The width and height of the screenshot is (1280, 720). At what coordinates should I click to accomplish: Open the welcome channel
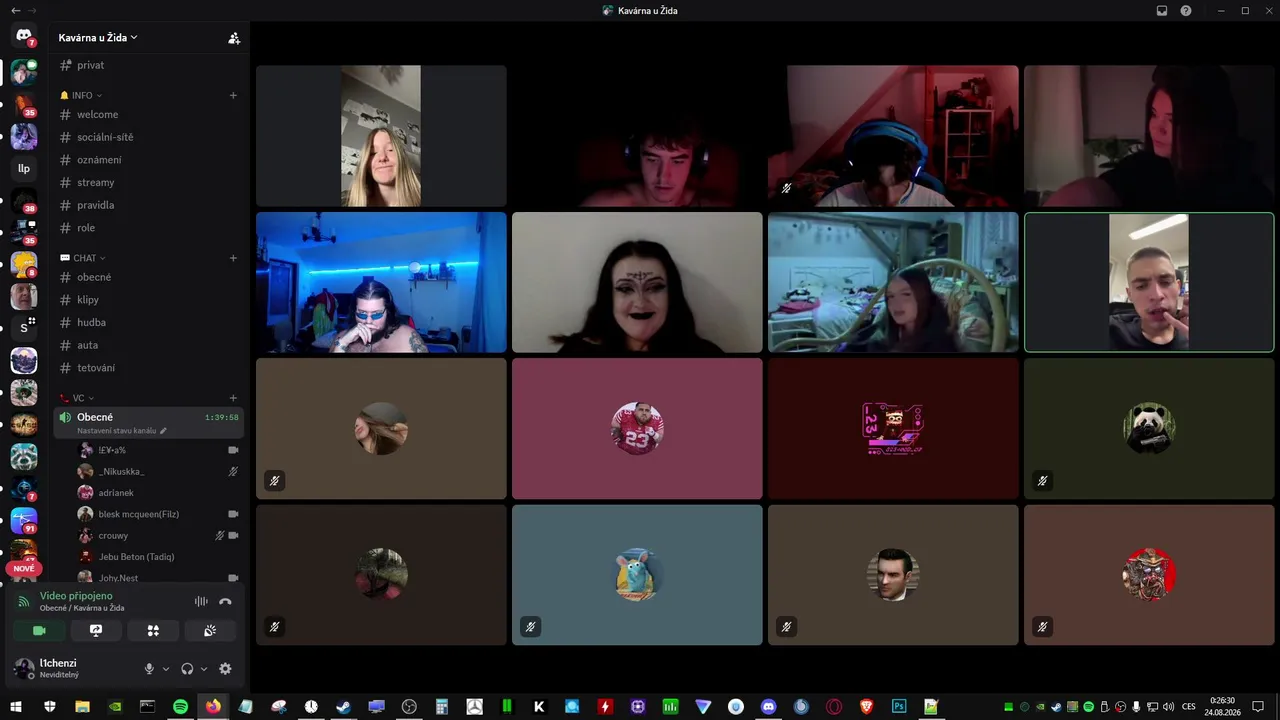pos(148,115)
